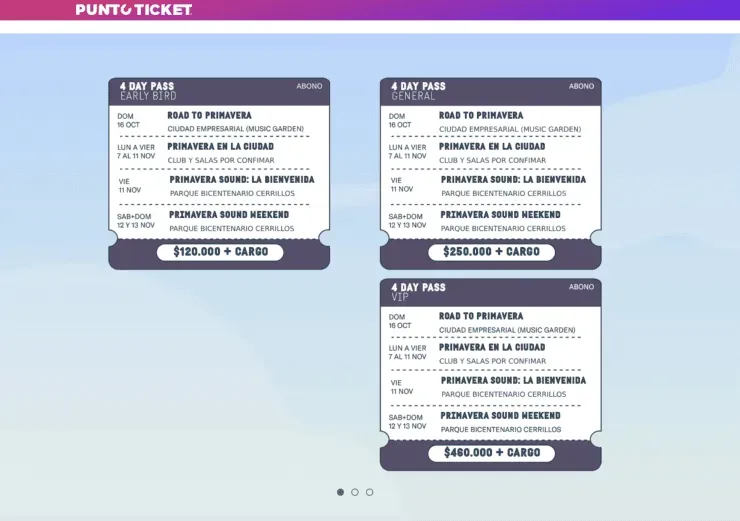Screen dimensions: 740x521
Task: Click the 4 Day Pass General title
Action: (x=418, y=91)
